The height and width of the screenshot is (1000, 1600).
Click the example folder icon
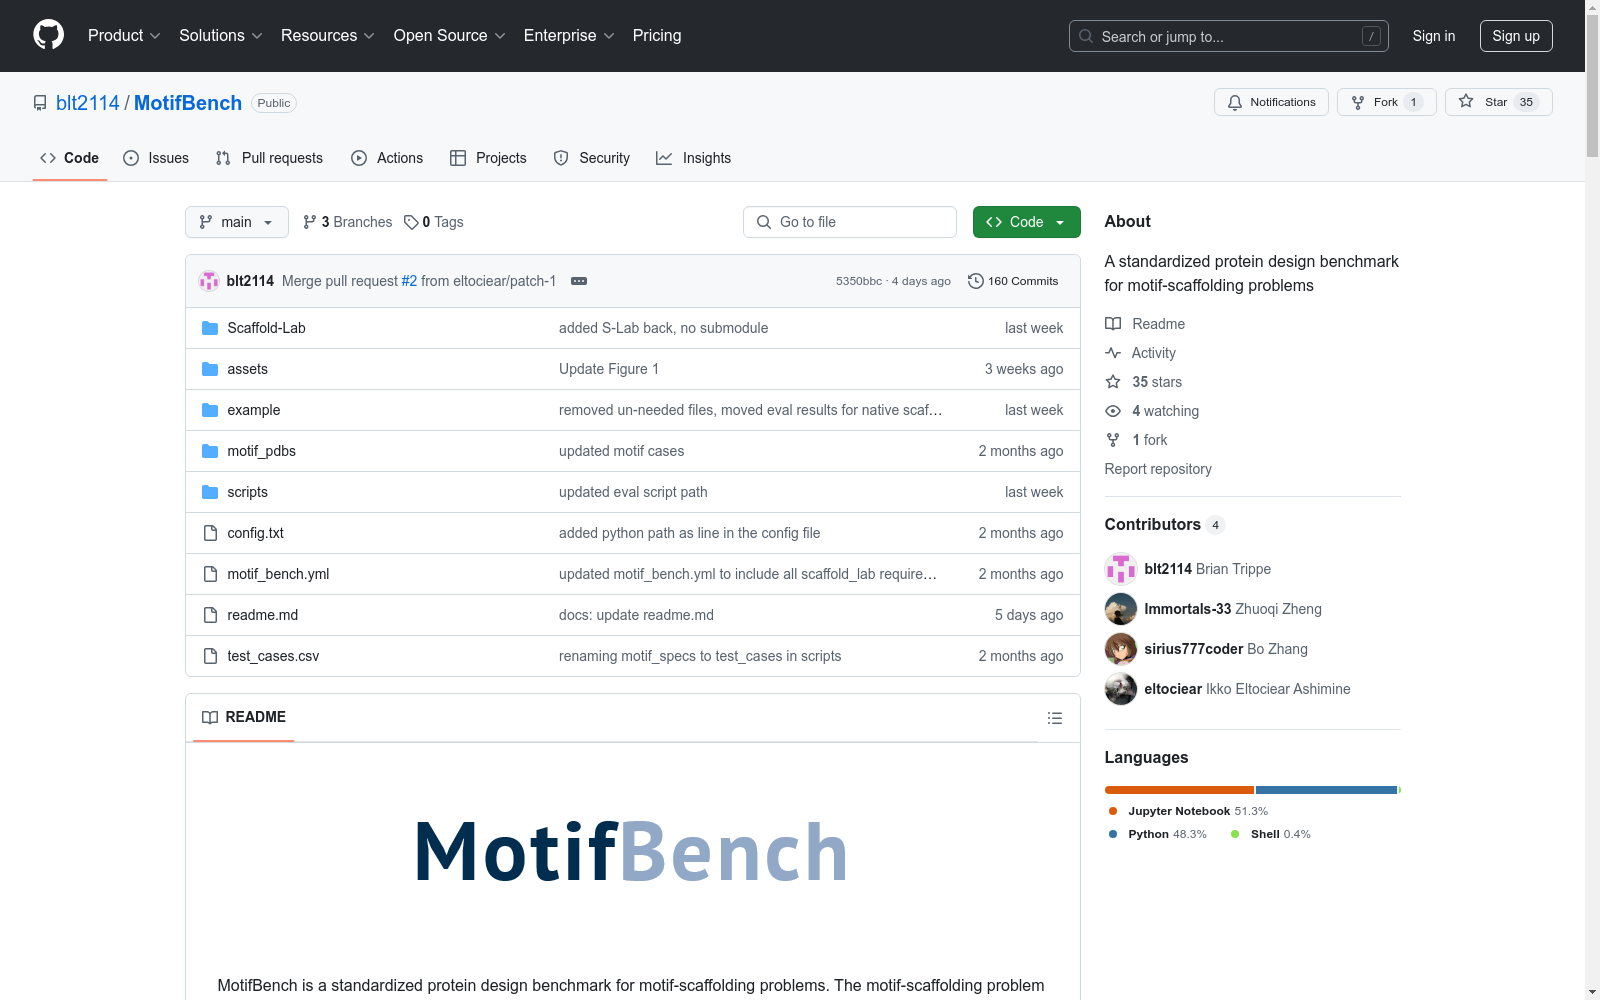tap(210, 410)
